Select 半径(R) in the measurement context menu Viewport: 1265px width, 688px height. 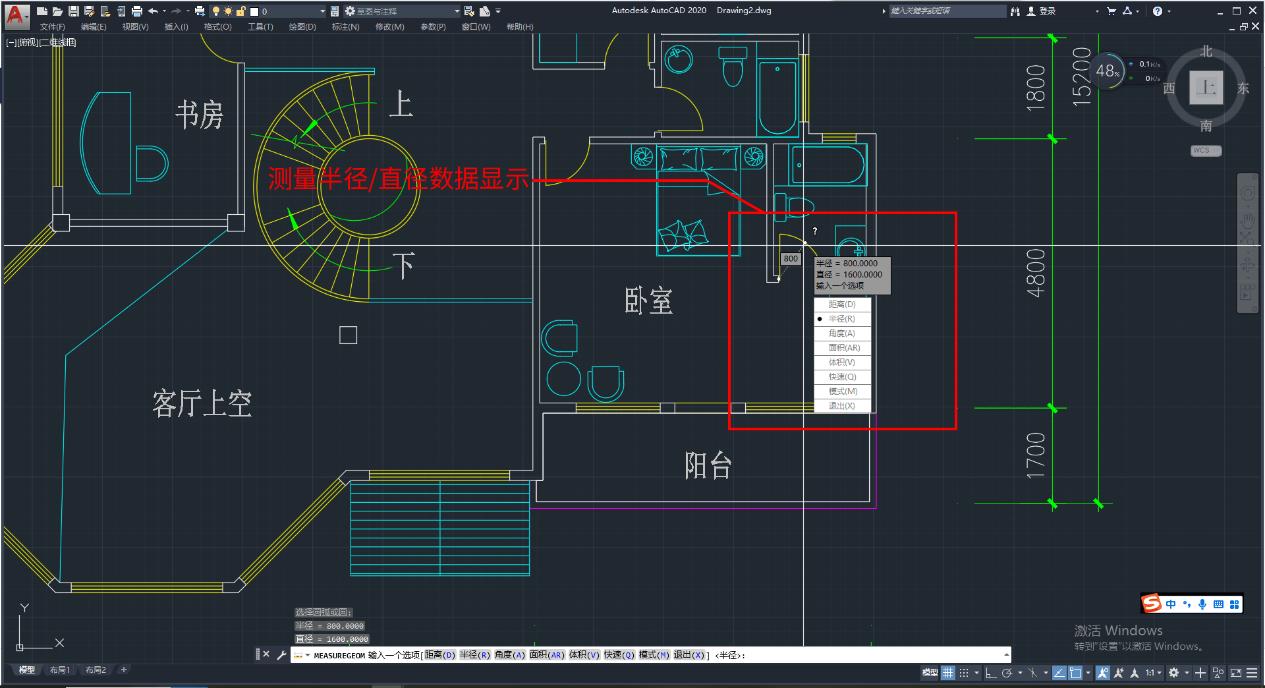pyautogui.click(x=842, y=319)
